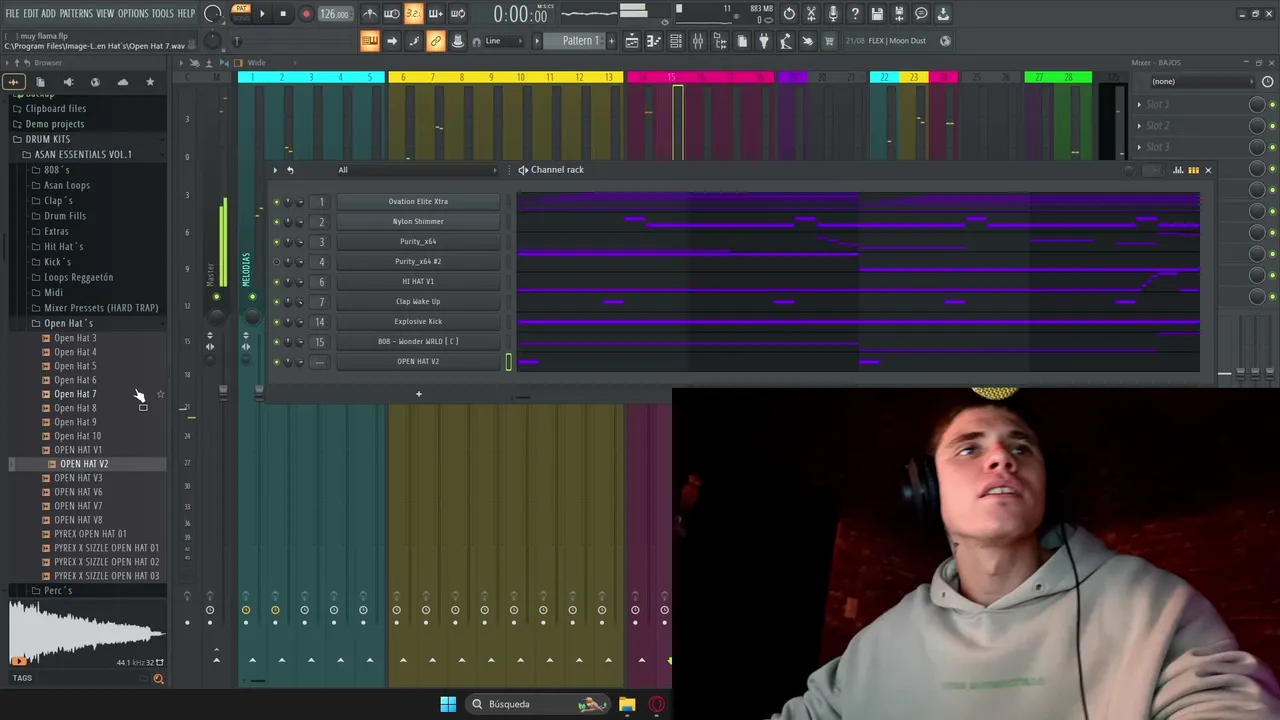The image size is (1280, 720).
Task: Adjust Ovation Elite Xtra channel volume knob
Action: pos(300,202)
